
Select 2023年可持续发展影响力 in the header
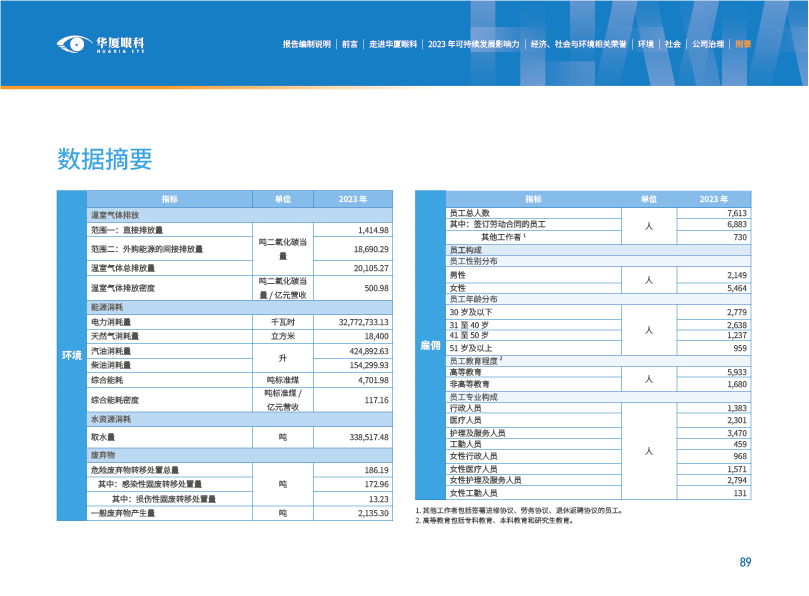pyautogui.click(x=473, y=45)
